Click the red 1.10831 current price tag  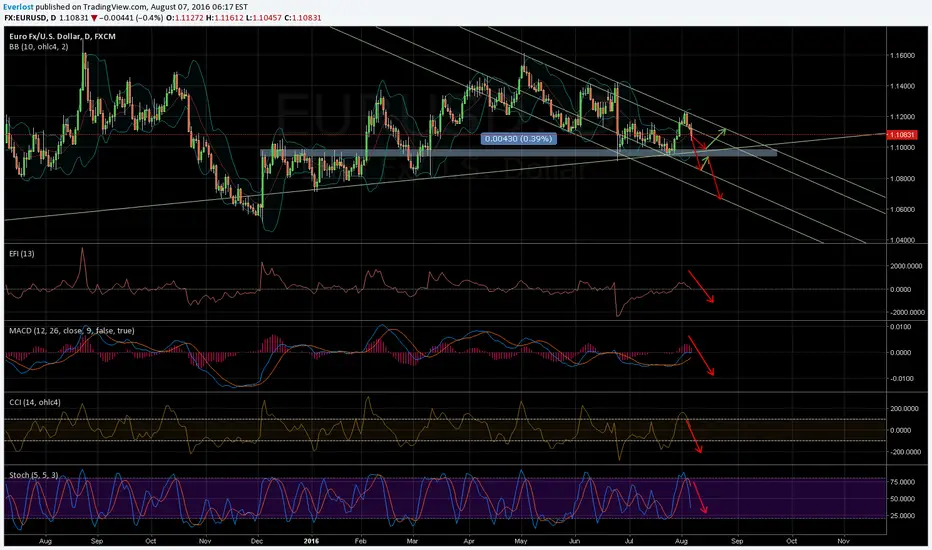click(902, 135)
